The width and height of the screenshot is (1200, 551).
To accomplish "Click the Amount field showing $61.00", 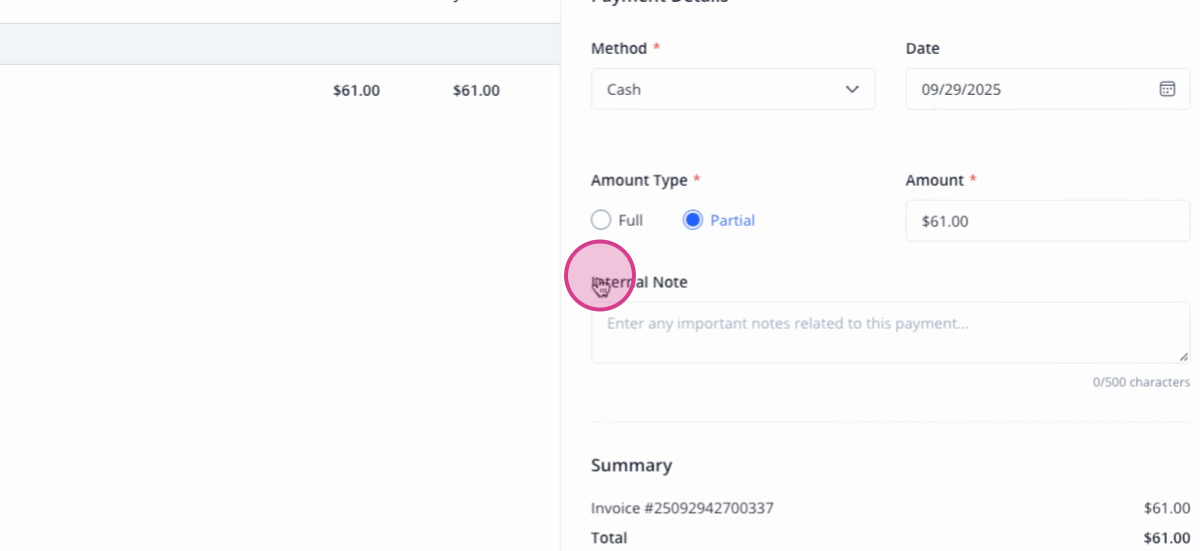I will (x=1048, y=221).
